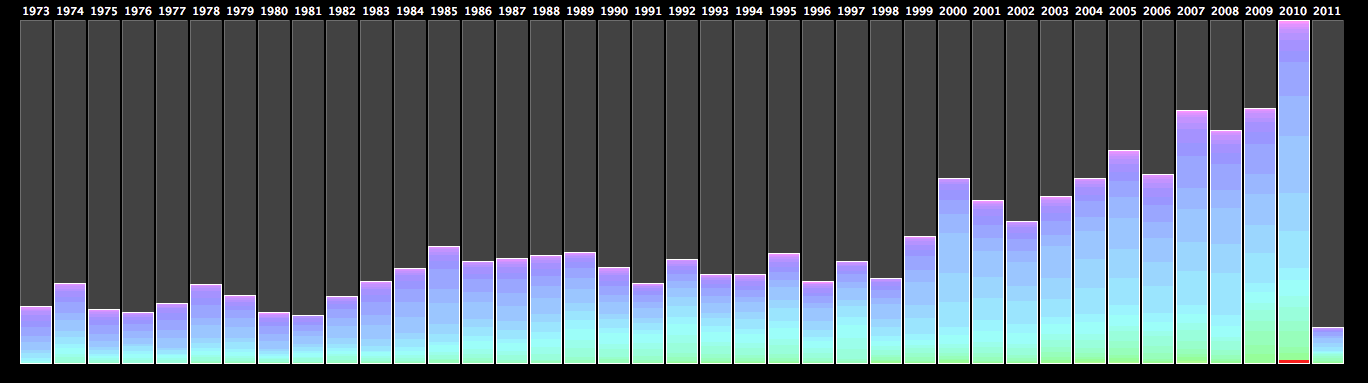Select the 1977 year bar
Screen dimensions: 1368x383
pyautogui.click(x=172, y=333)
